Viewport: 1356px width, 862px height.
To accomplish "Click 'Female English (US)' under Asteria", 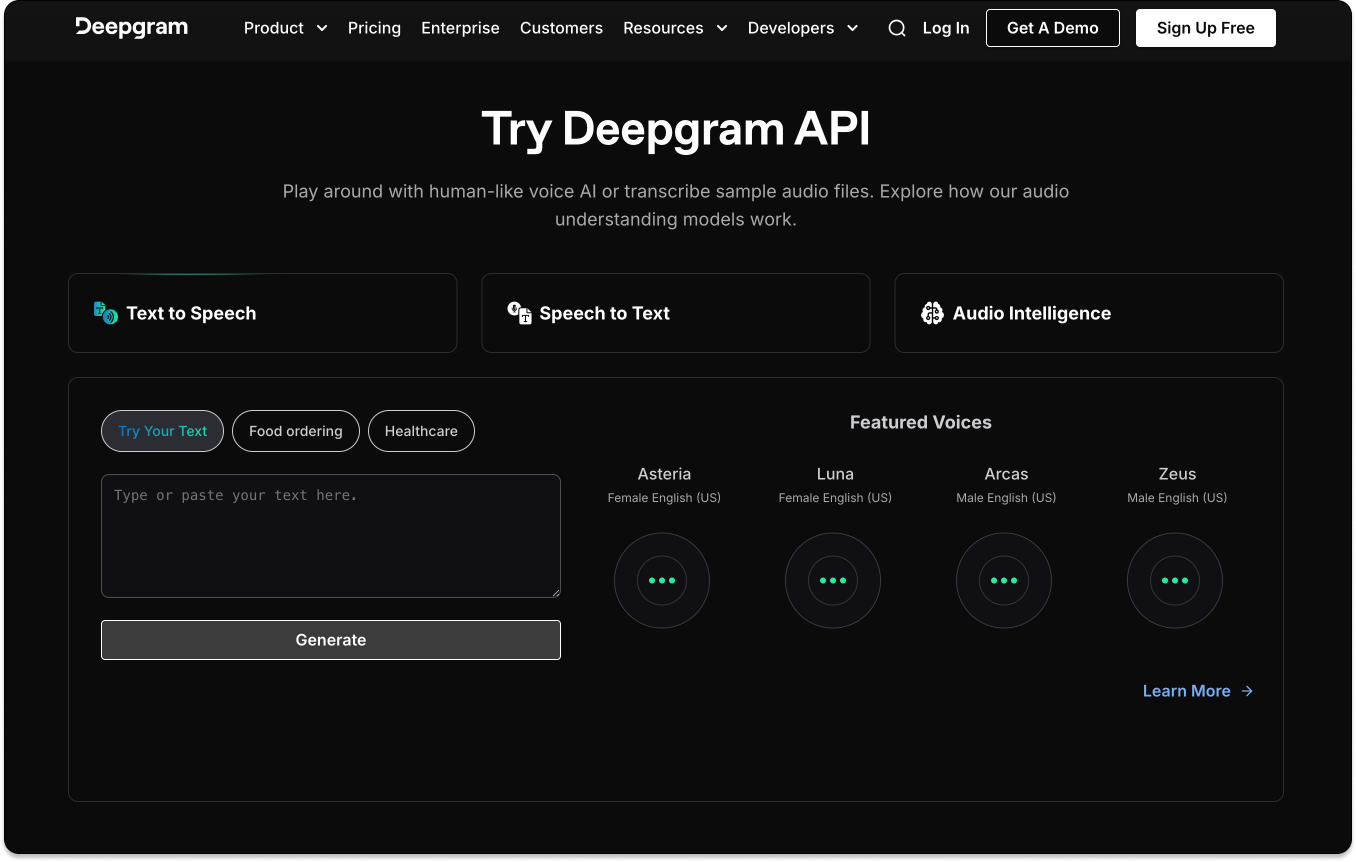I will click(664, 498).
